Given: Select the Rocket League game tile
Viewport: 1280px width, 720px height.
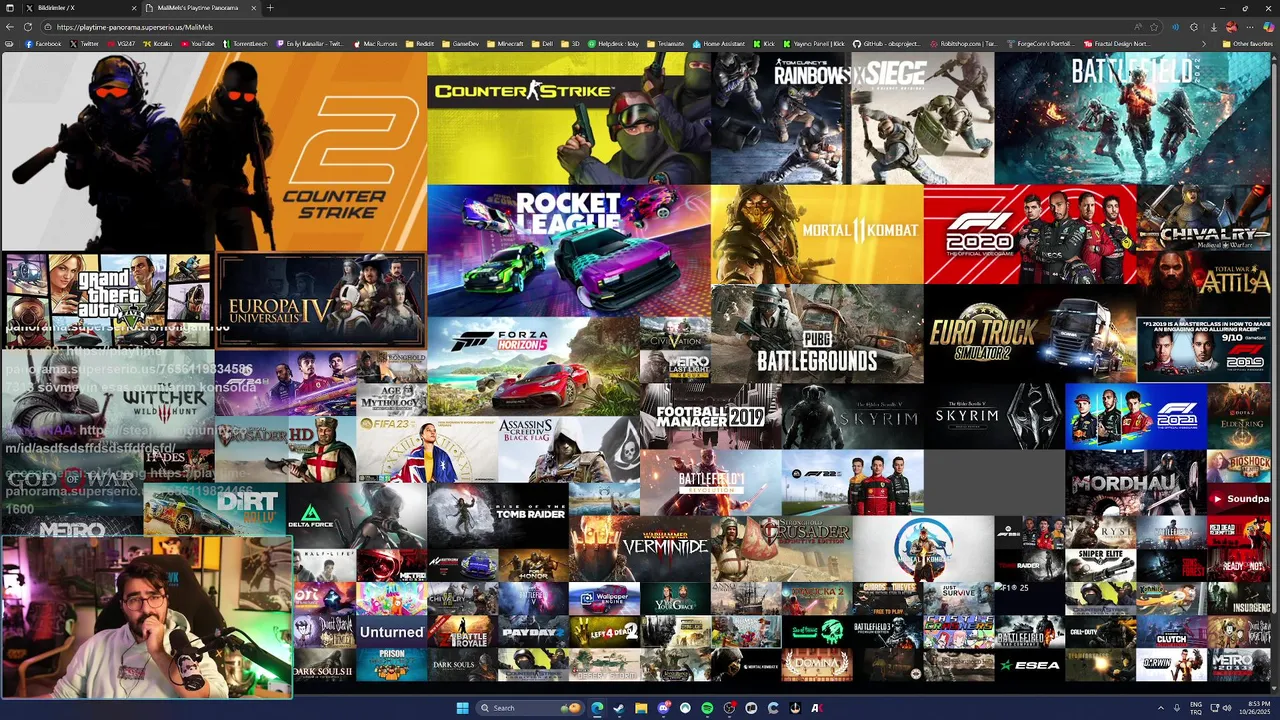Looking at the screenshot, I should coord(569,250).
